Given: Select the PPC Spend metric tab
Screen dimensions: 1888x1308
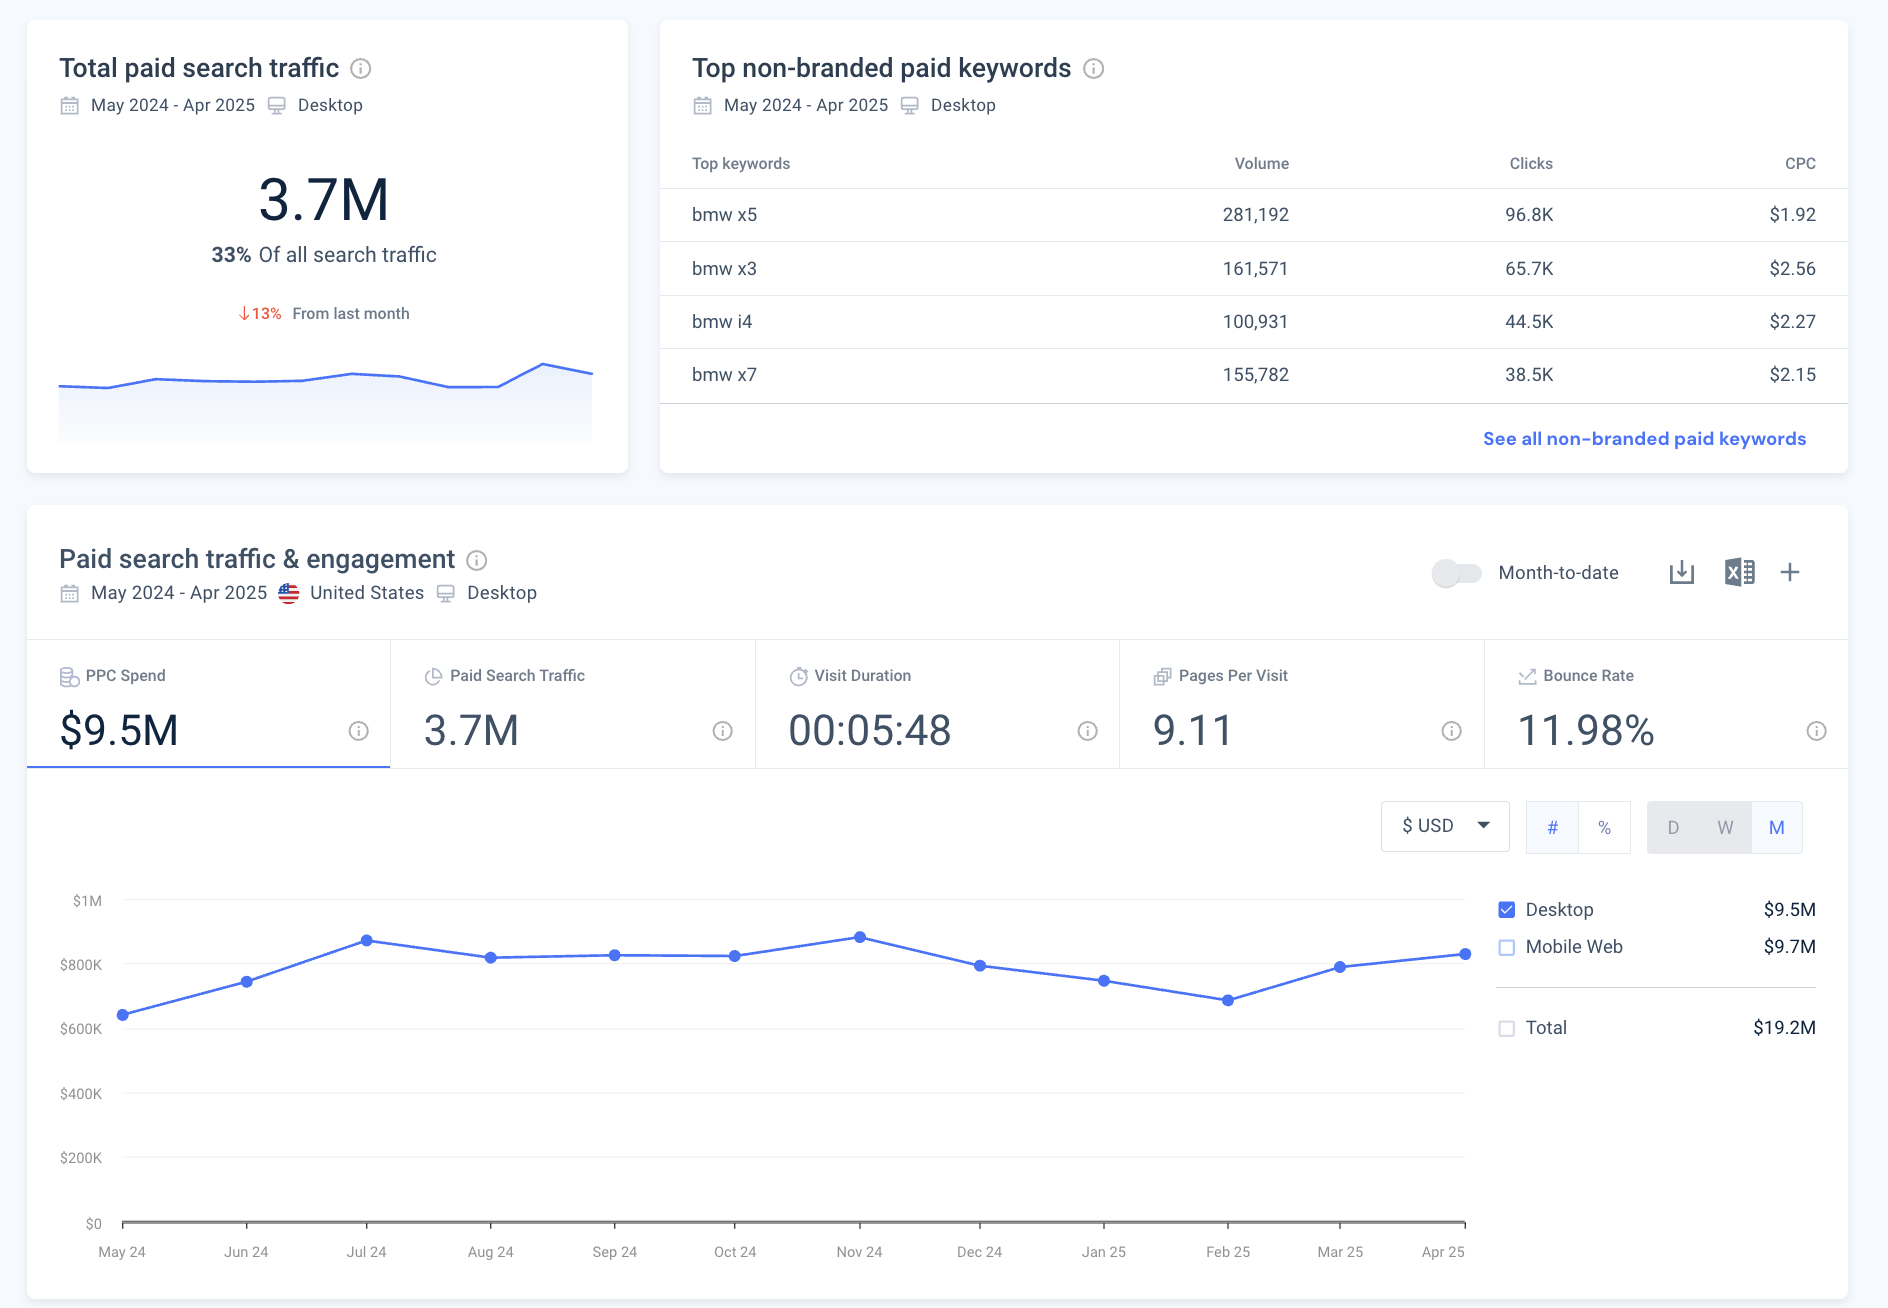Looking at the screenshot, I should coord(208,704).
